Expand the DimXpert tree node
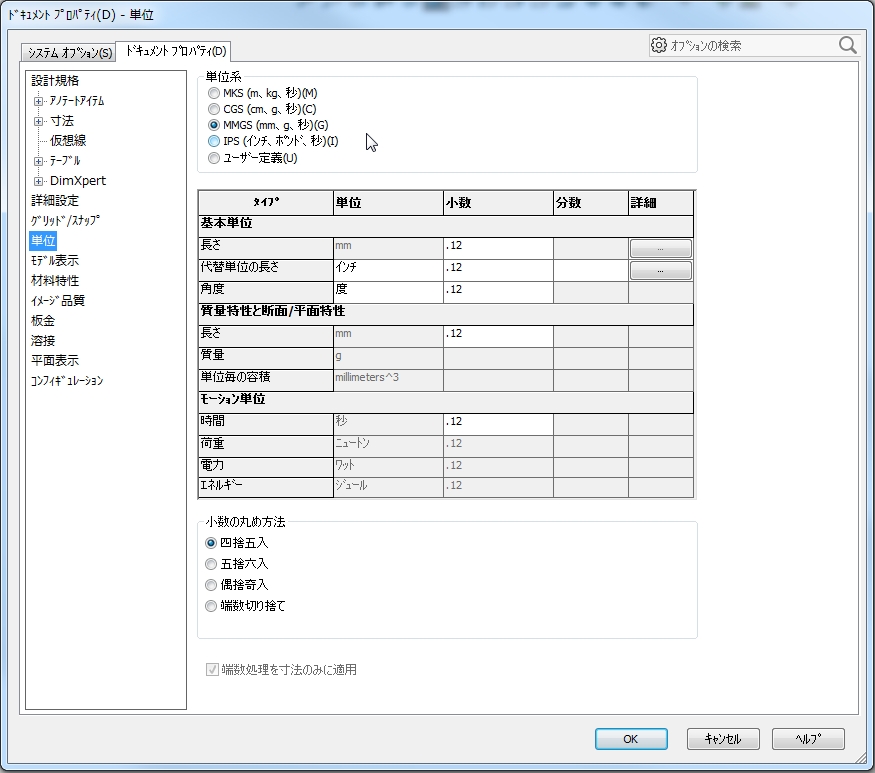 pos(39,181)
